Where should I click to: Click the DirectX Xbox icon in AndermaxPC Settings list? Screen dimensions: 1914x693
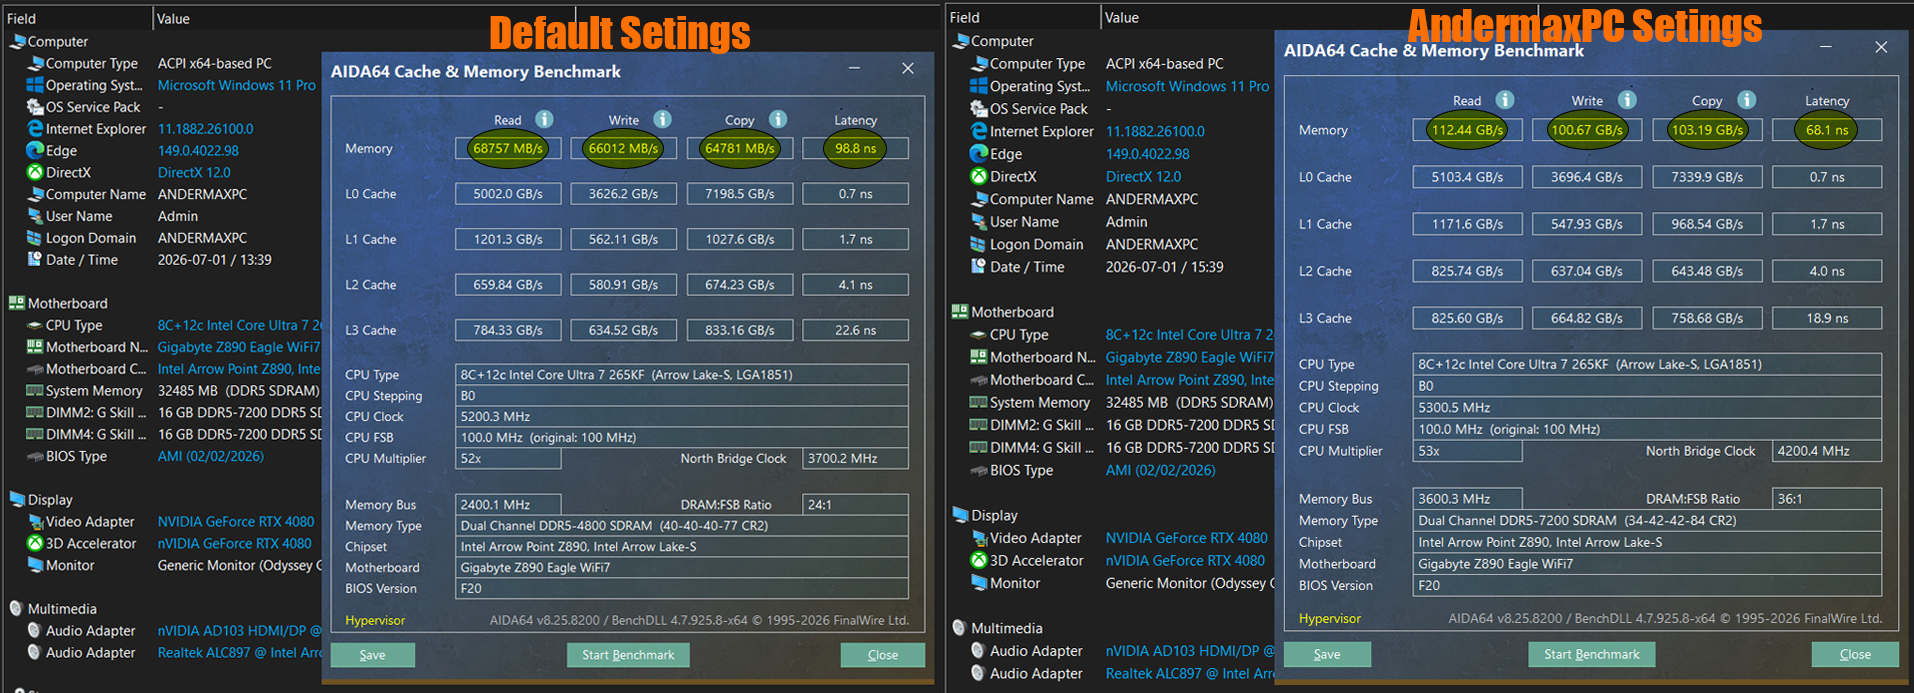tap(979, 177)
